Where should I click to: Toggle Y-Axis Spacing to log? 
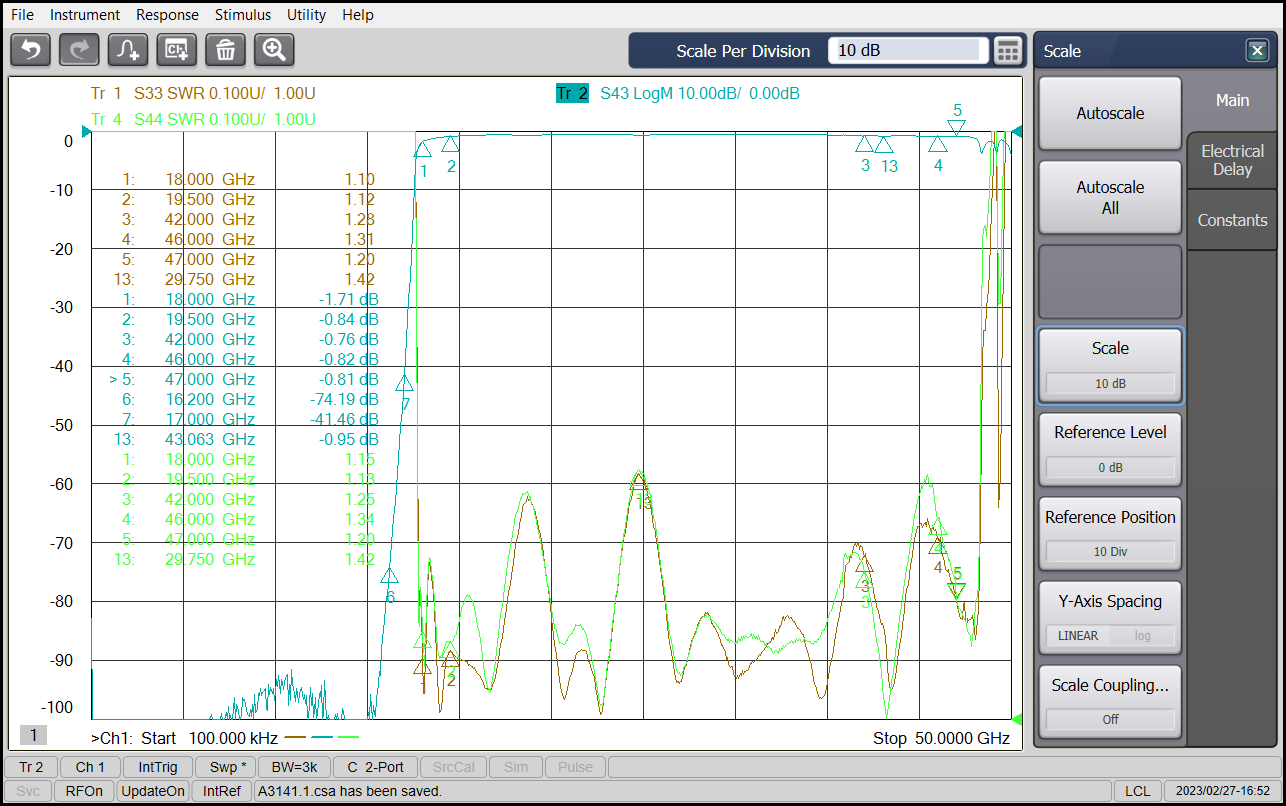1142,635
